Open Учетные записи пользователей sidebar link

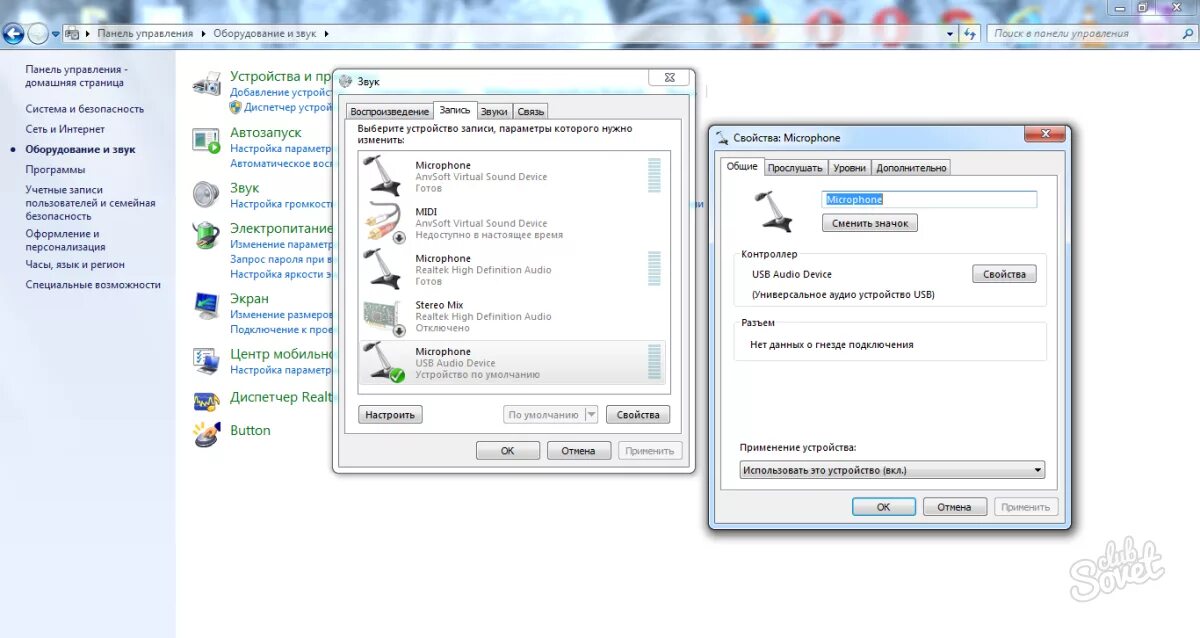pyautogui.click(x=91, y=203)
